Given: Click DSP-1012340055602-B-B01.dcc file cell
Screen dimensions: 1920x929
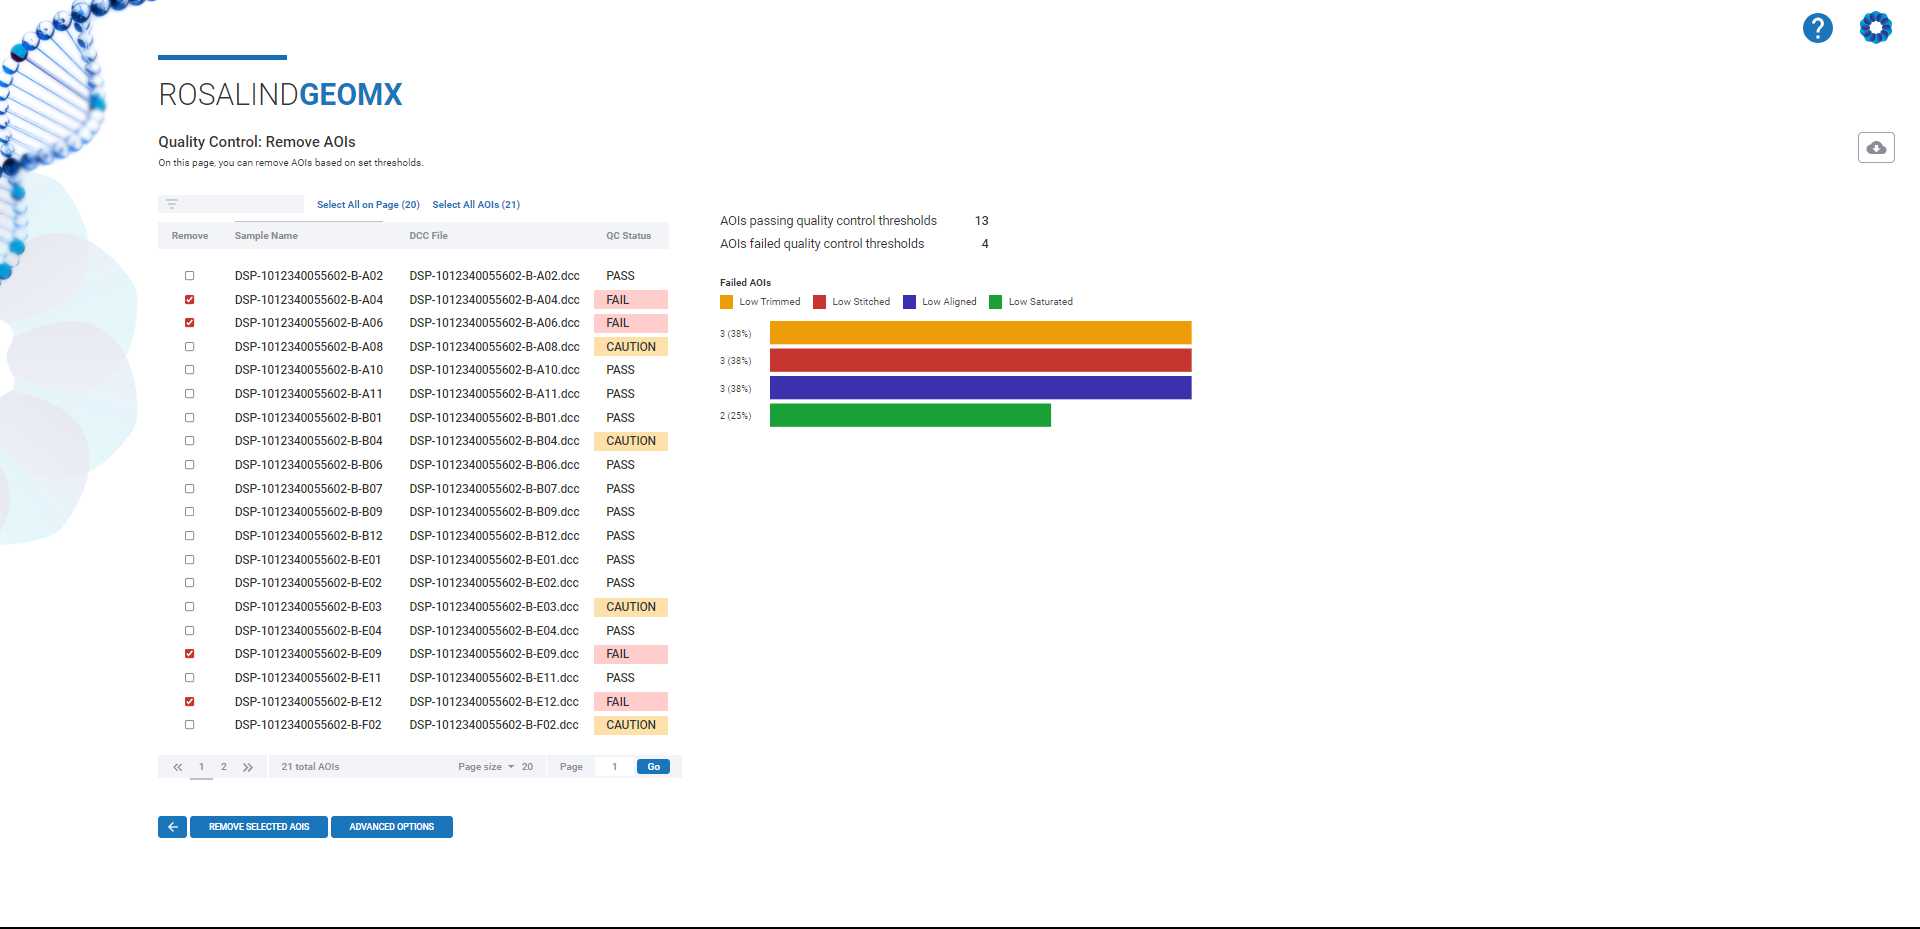Looking at the screenshot, I should coord(494,418).
